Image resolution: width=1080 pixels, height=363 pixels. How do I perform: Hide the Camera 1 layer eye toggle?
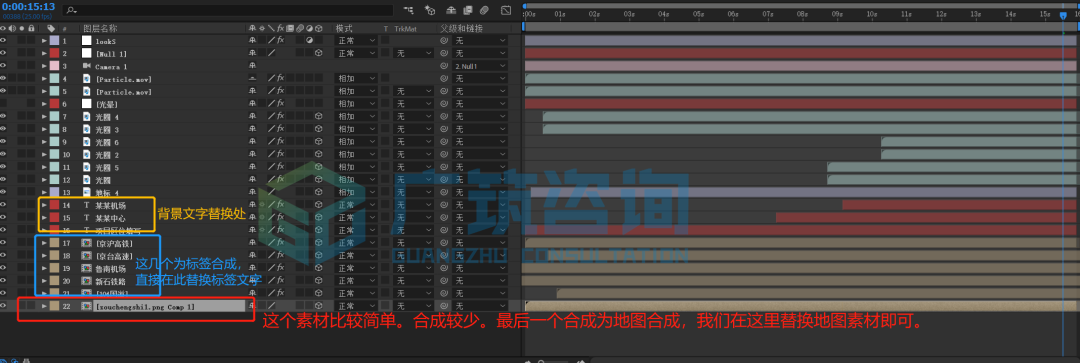[x=3, y=66]
